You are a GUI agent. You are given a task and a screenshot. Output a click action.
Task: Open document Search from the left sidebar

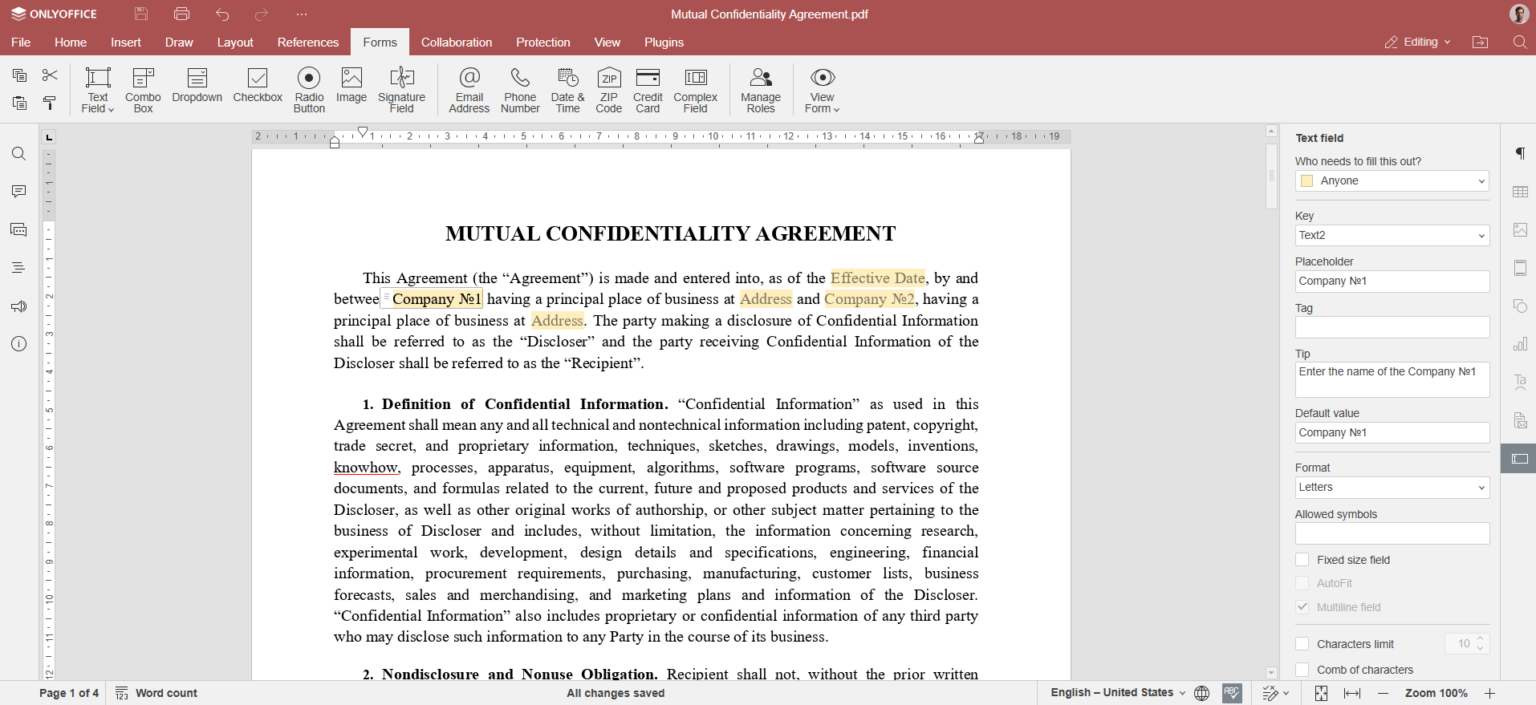click(18, 153)
